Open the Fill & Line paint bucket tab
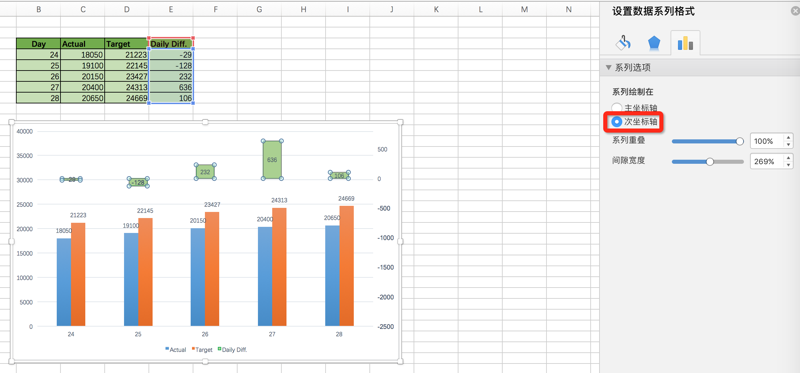This screenshot has width=800, height=373. 623,43
